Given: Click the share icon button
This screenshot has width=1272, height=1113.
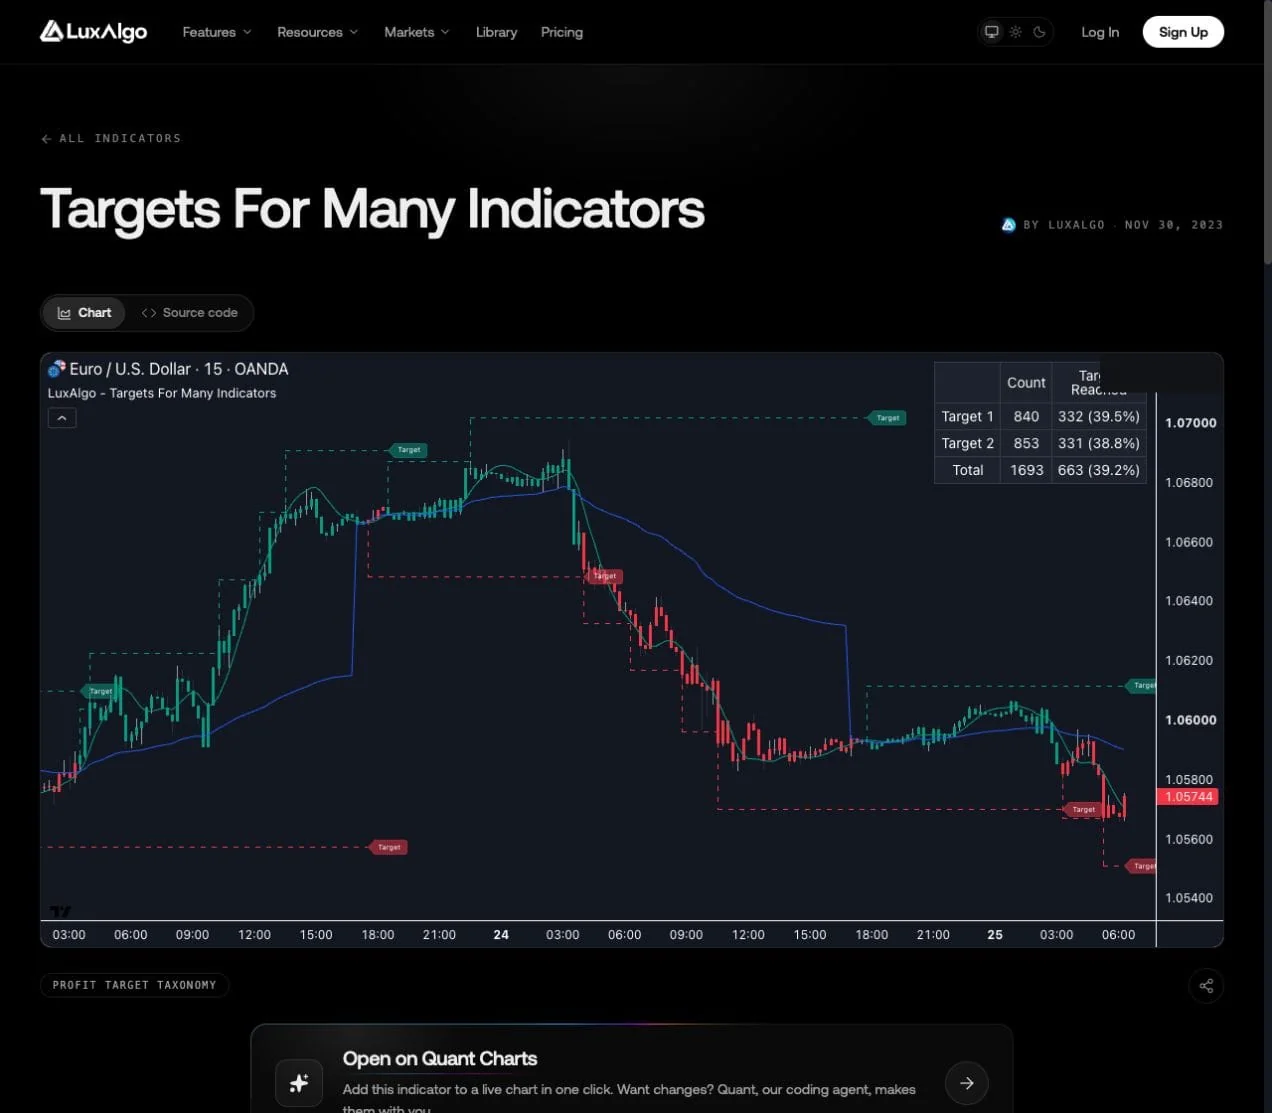Looking at the screenshot, I should (x=1206, y=986).
